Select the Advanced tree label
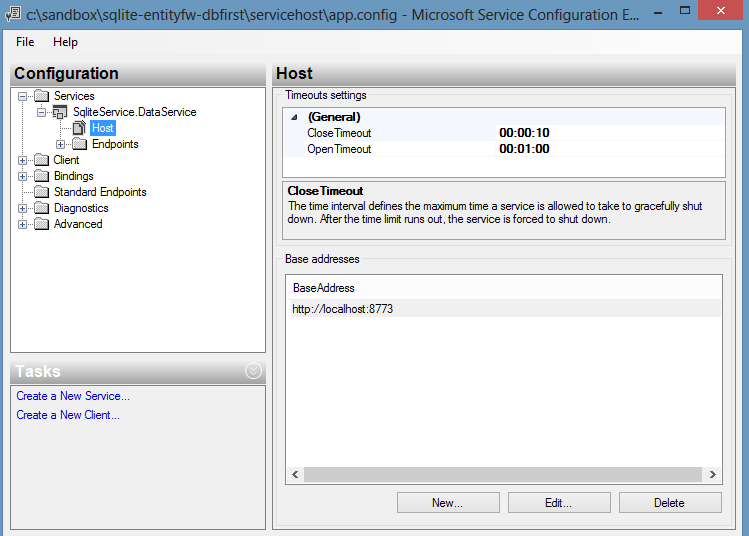749x536 pixels. [x=78, y=224]
